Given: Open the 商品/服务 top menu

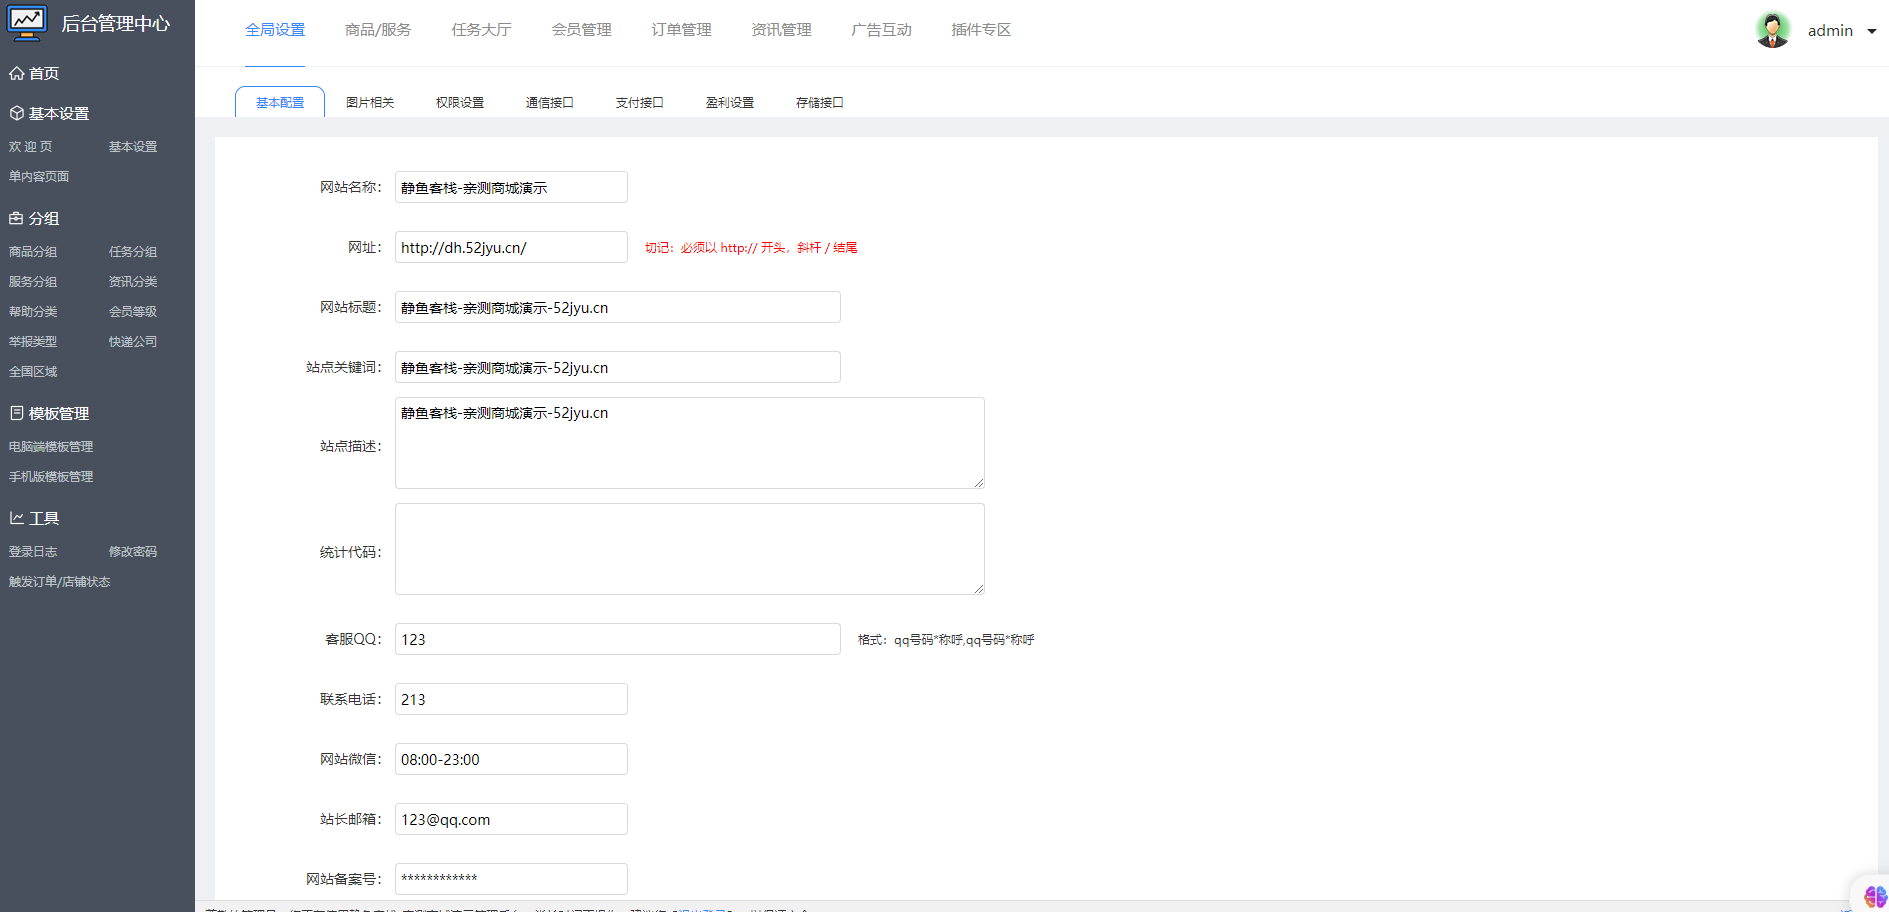Looking at the screenshot, I should click(x=378, y=30).
